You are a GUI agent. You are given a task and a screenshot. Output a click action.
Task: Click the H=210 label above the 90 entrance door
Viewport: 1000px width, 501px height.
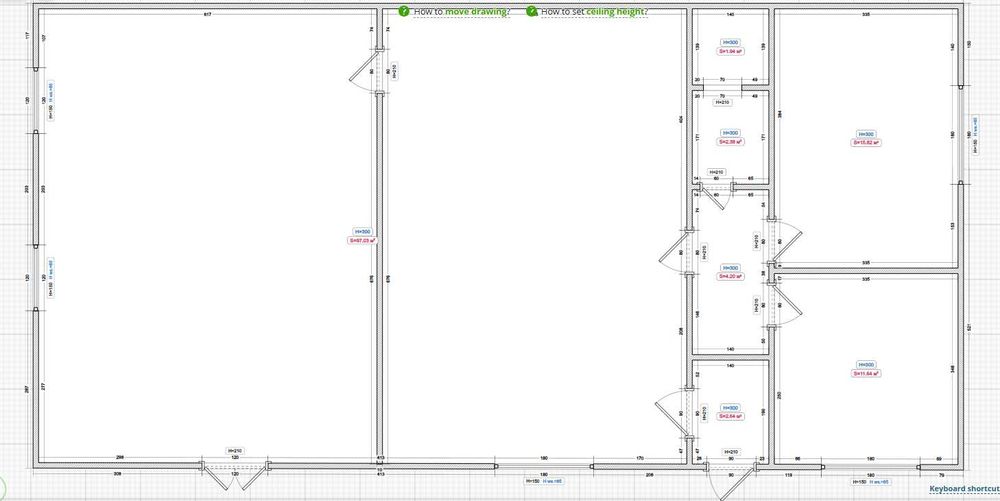[x=731, y=451]
